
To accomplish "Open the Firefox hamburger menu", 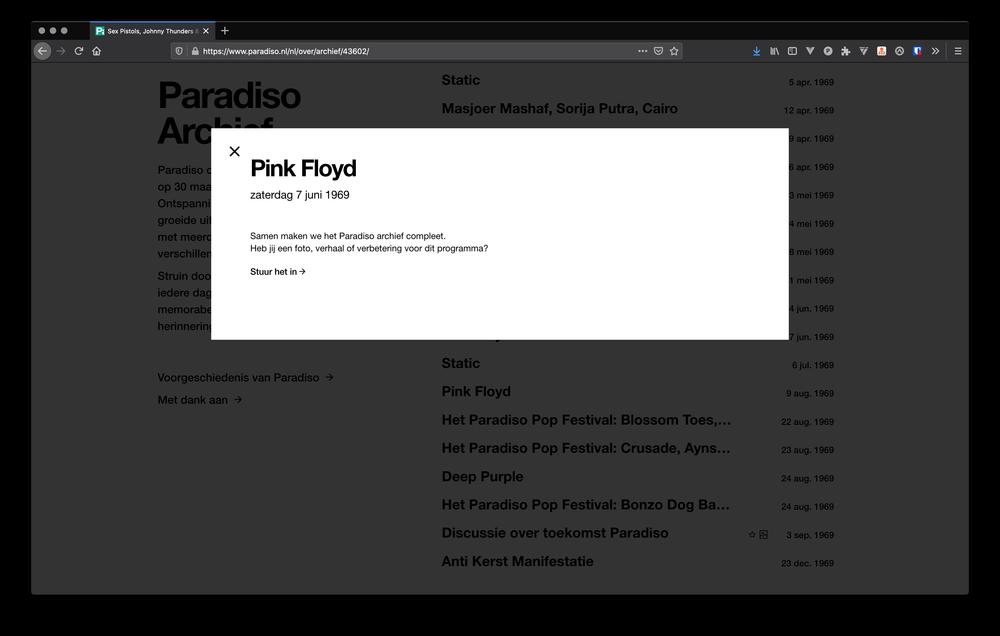I will (957, 51).
